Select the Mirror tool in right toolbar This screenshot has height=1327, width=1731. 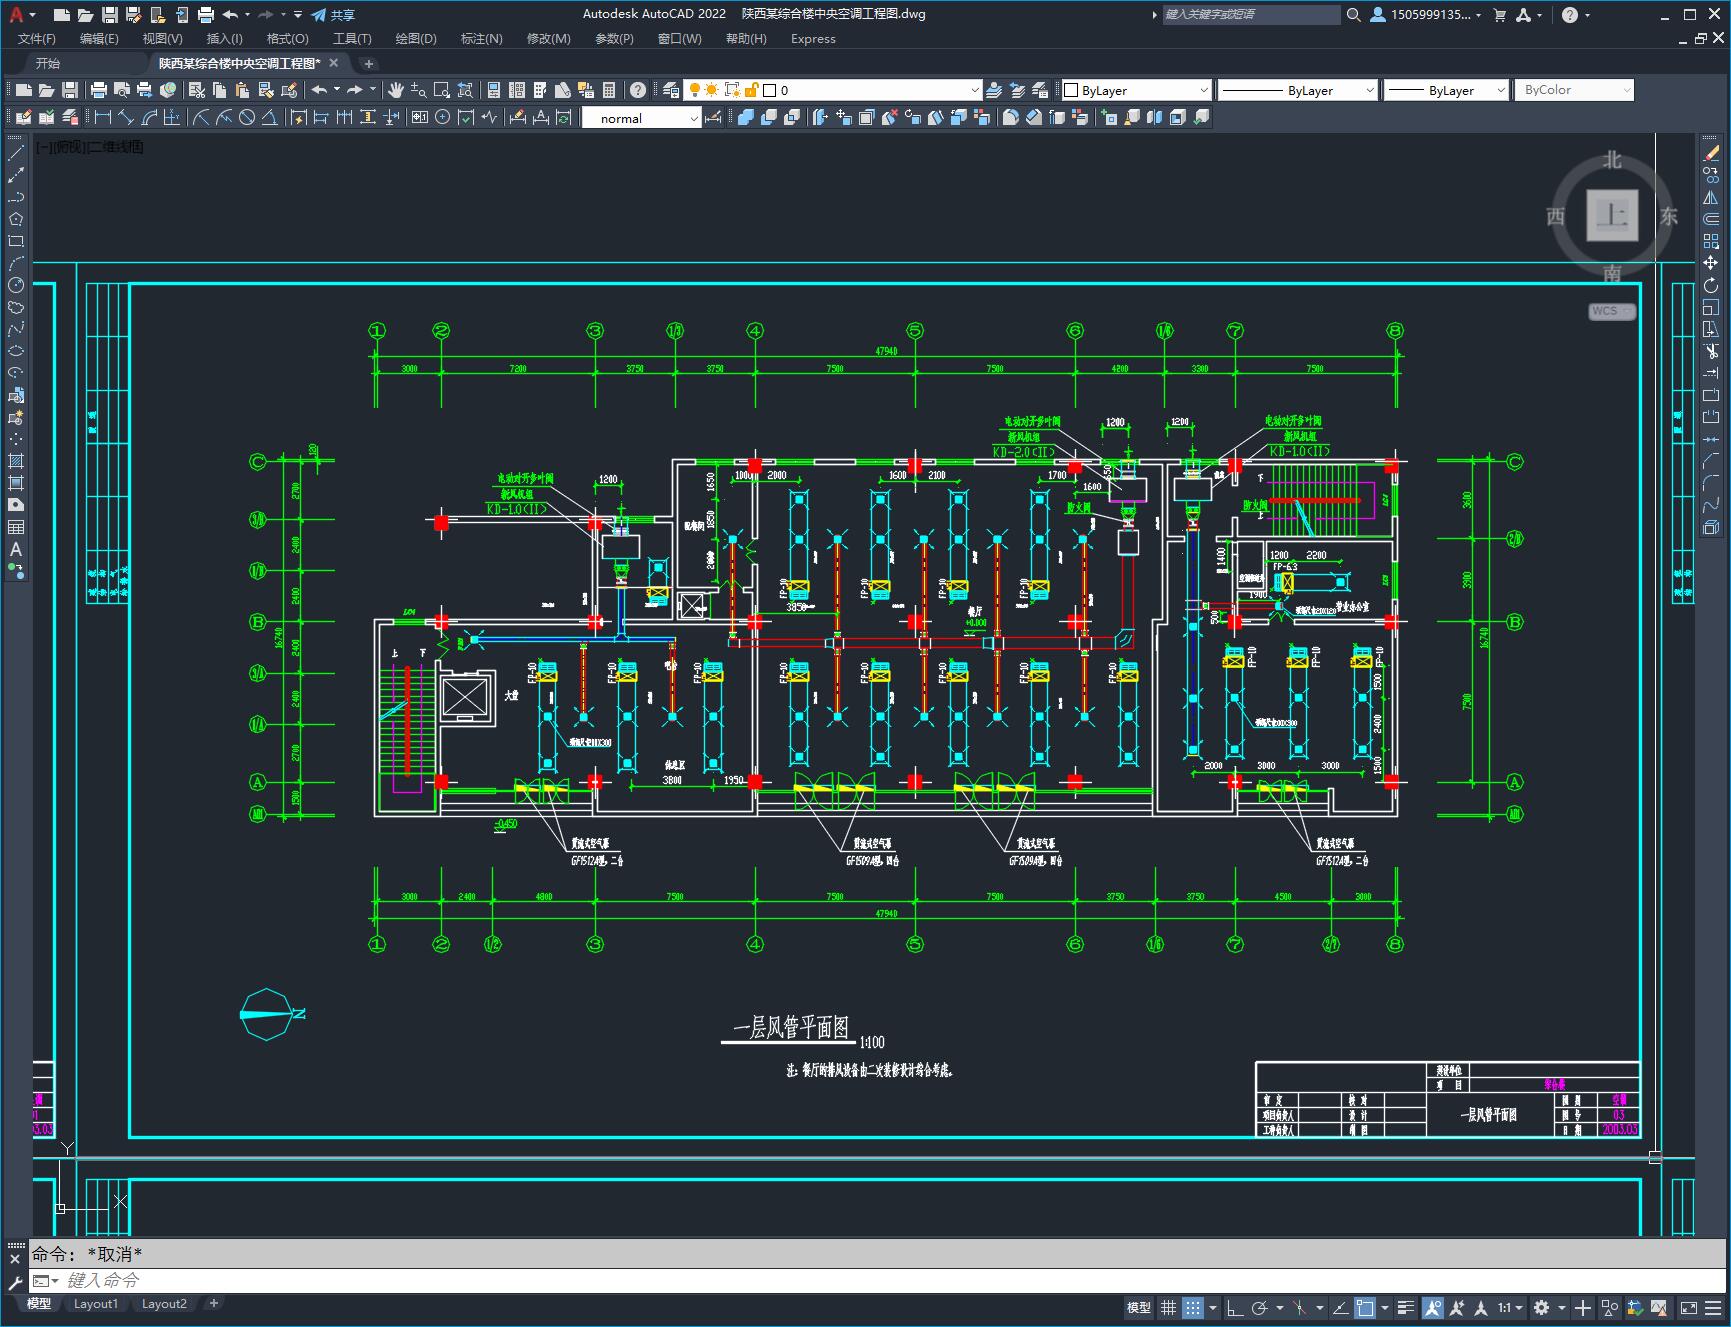click(1711, 197)
